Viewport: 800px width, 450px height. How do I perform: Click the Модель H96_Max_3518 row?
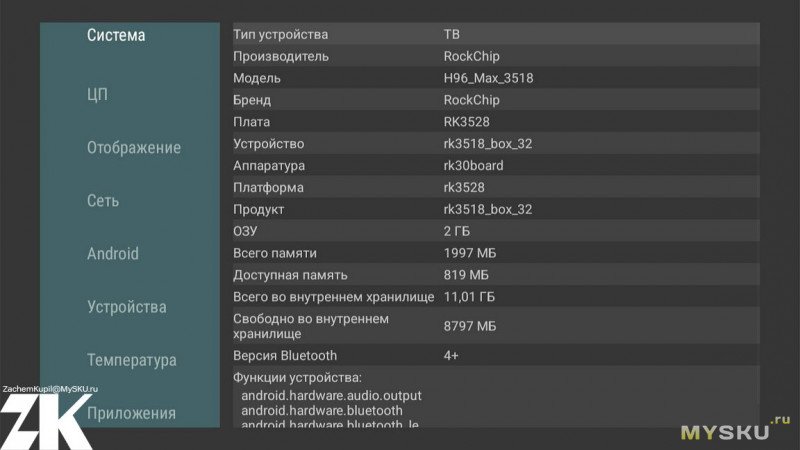coord(495,78)
